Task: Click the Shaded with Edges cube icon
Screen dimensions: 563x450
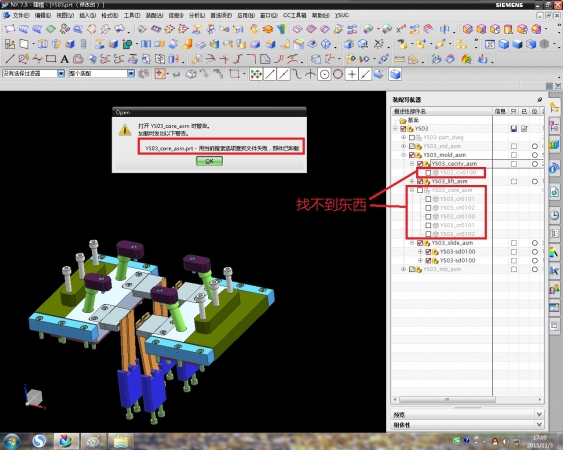Action: click(503, 44)
